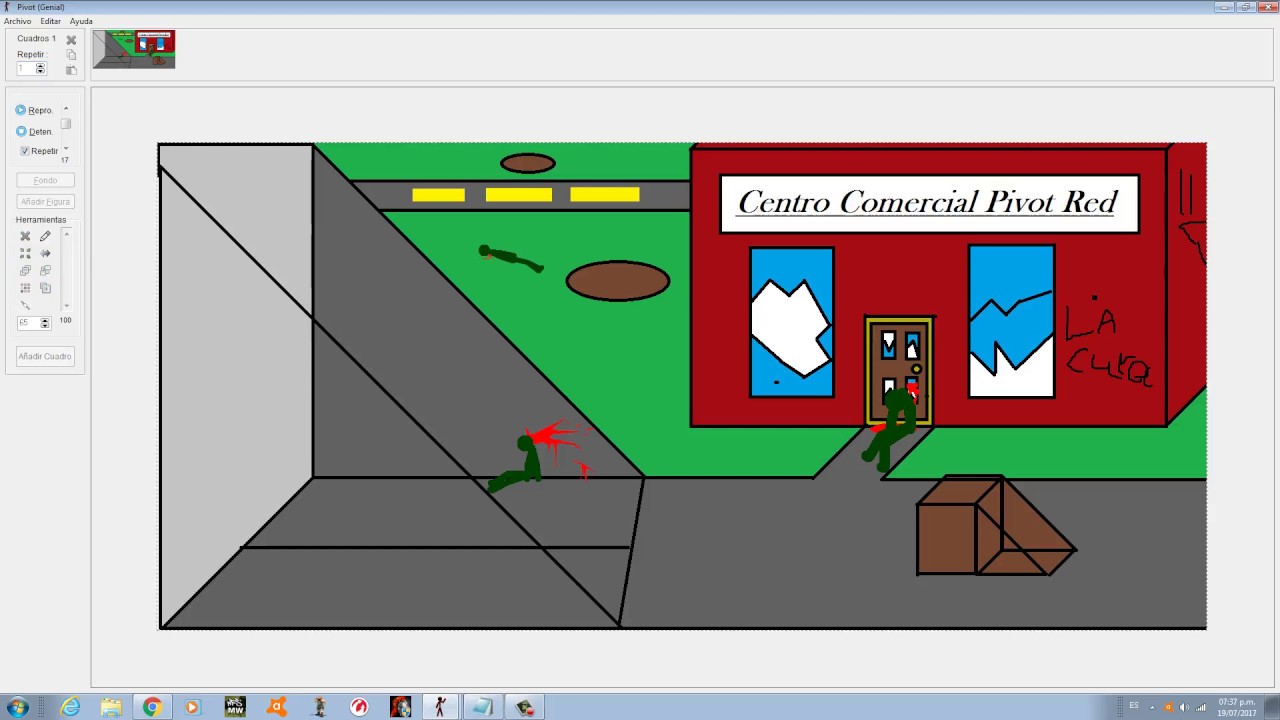Open the network signal tray icon
1280x720 pixels.
click(1201, 707)
